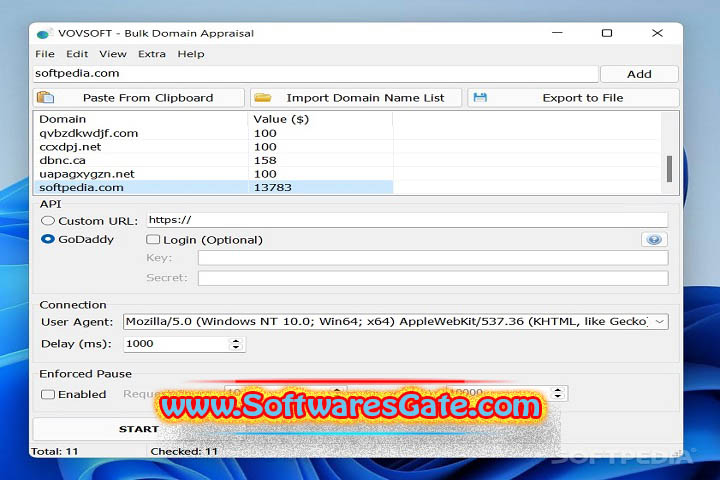Open the File menu
Viewport: 720px width, 480px height.
45,54
